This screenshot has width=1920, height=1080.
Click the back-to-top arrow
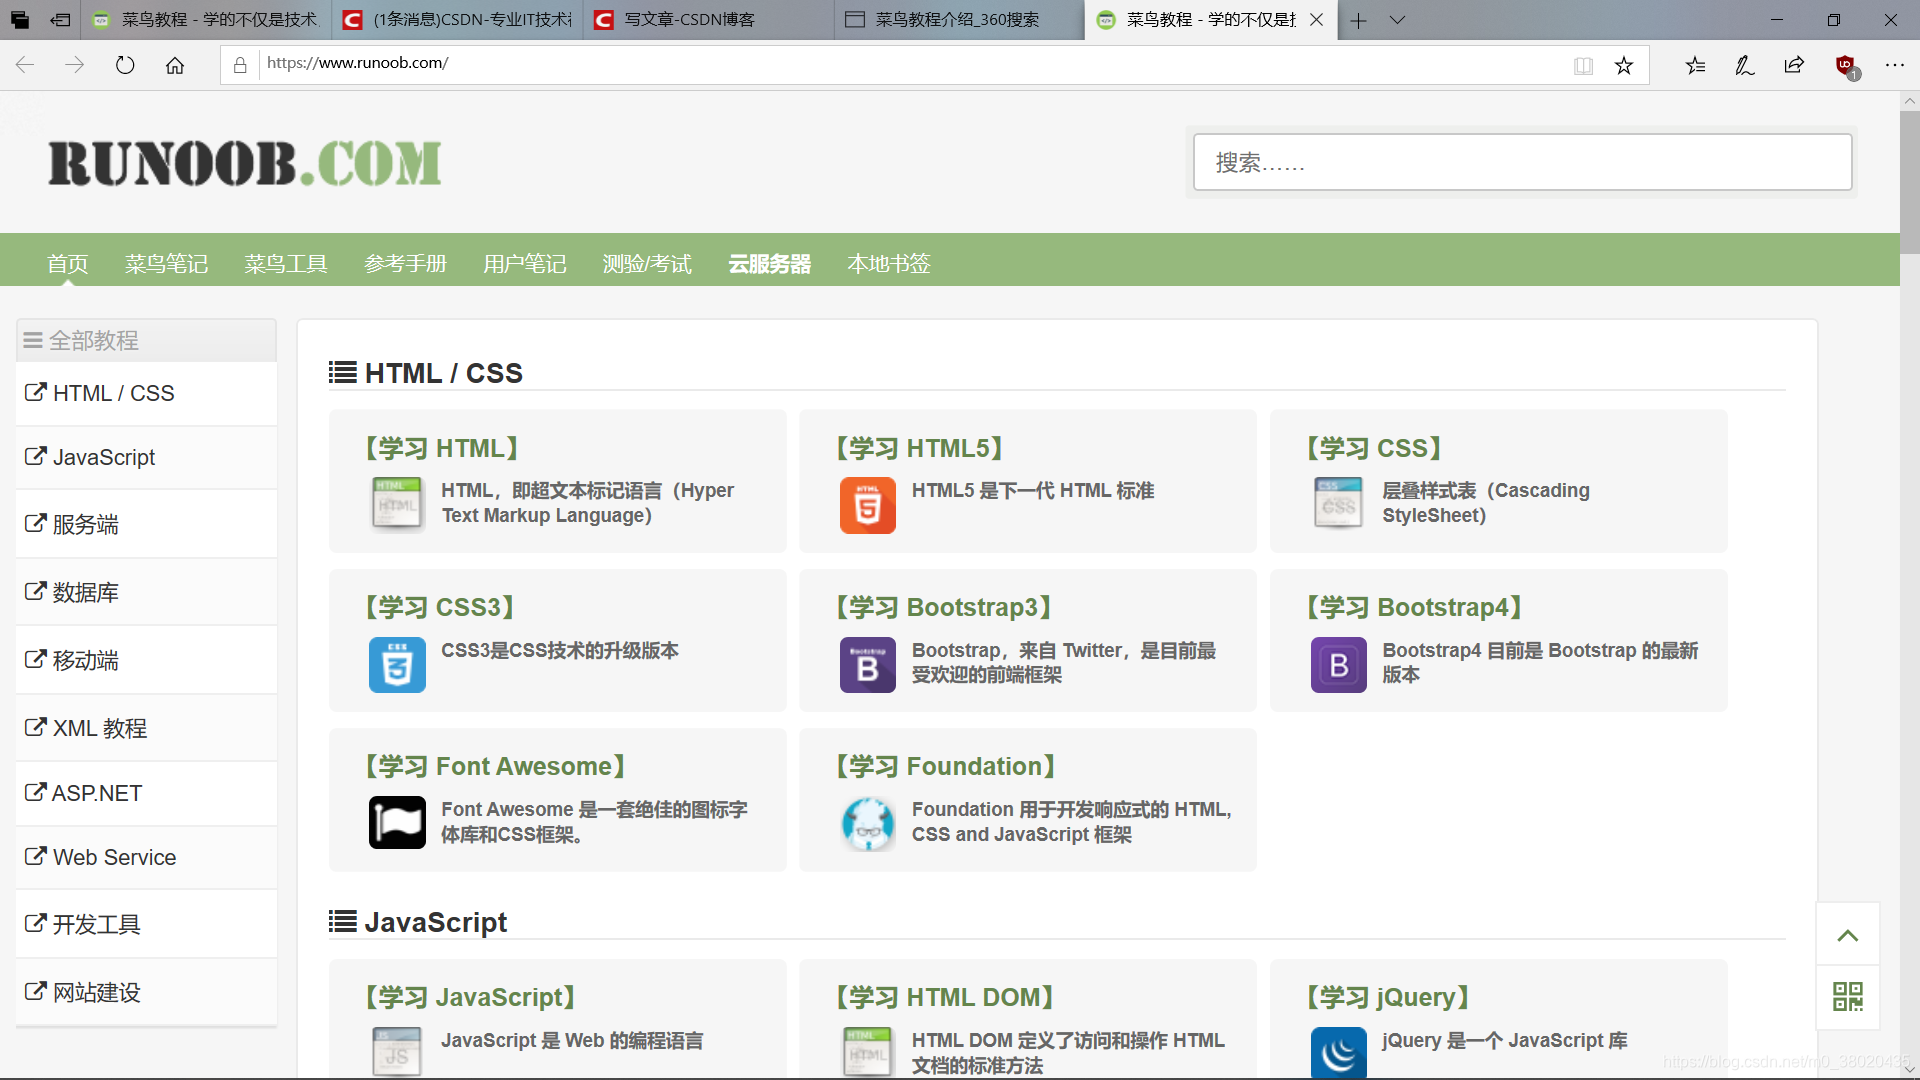tap(1848, 933)
